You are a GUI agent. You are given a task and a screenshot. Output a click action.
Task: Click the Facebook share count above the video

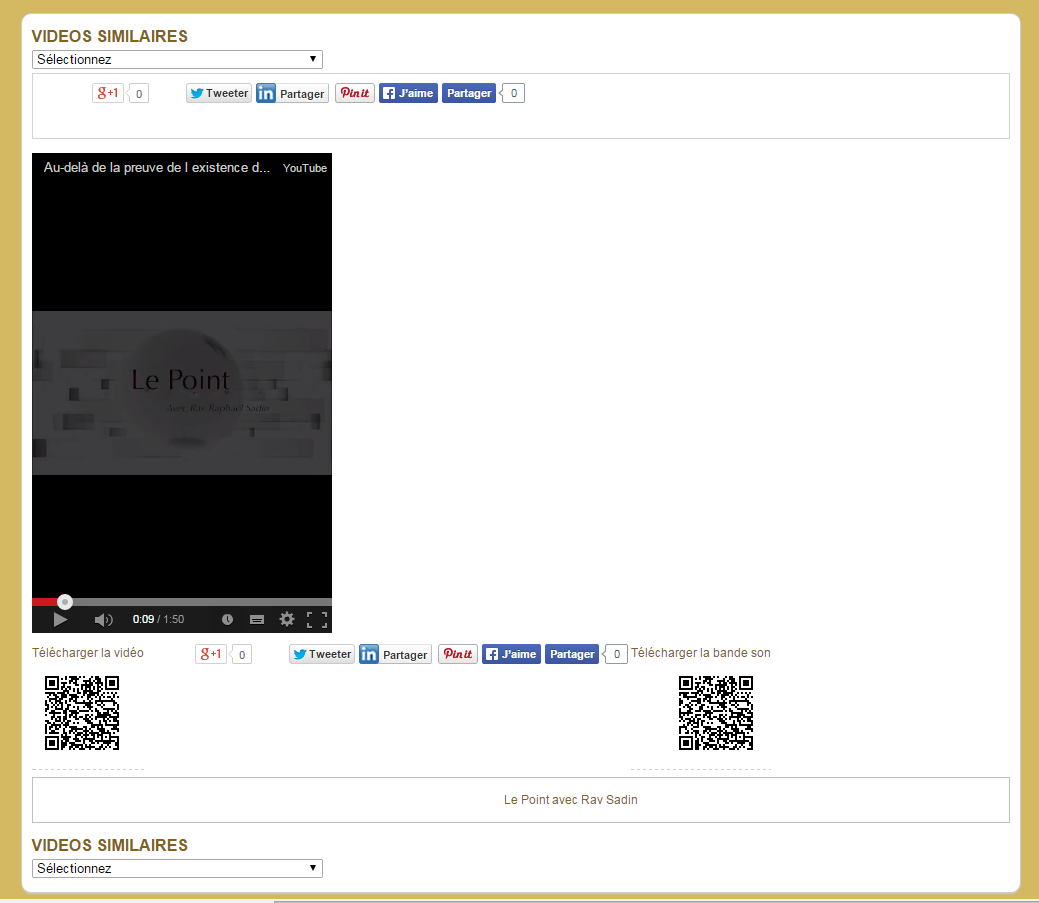tap(513, 93)
